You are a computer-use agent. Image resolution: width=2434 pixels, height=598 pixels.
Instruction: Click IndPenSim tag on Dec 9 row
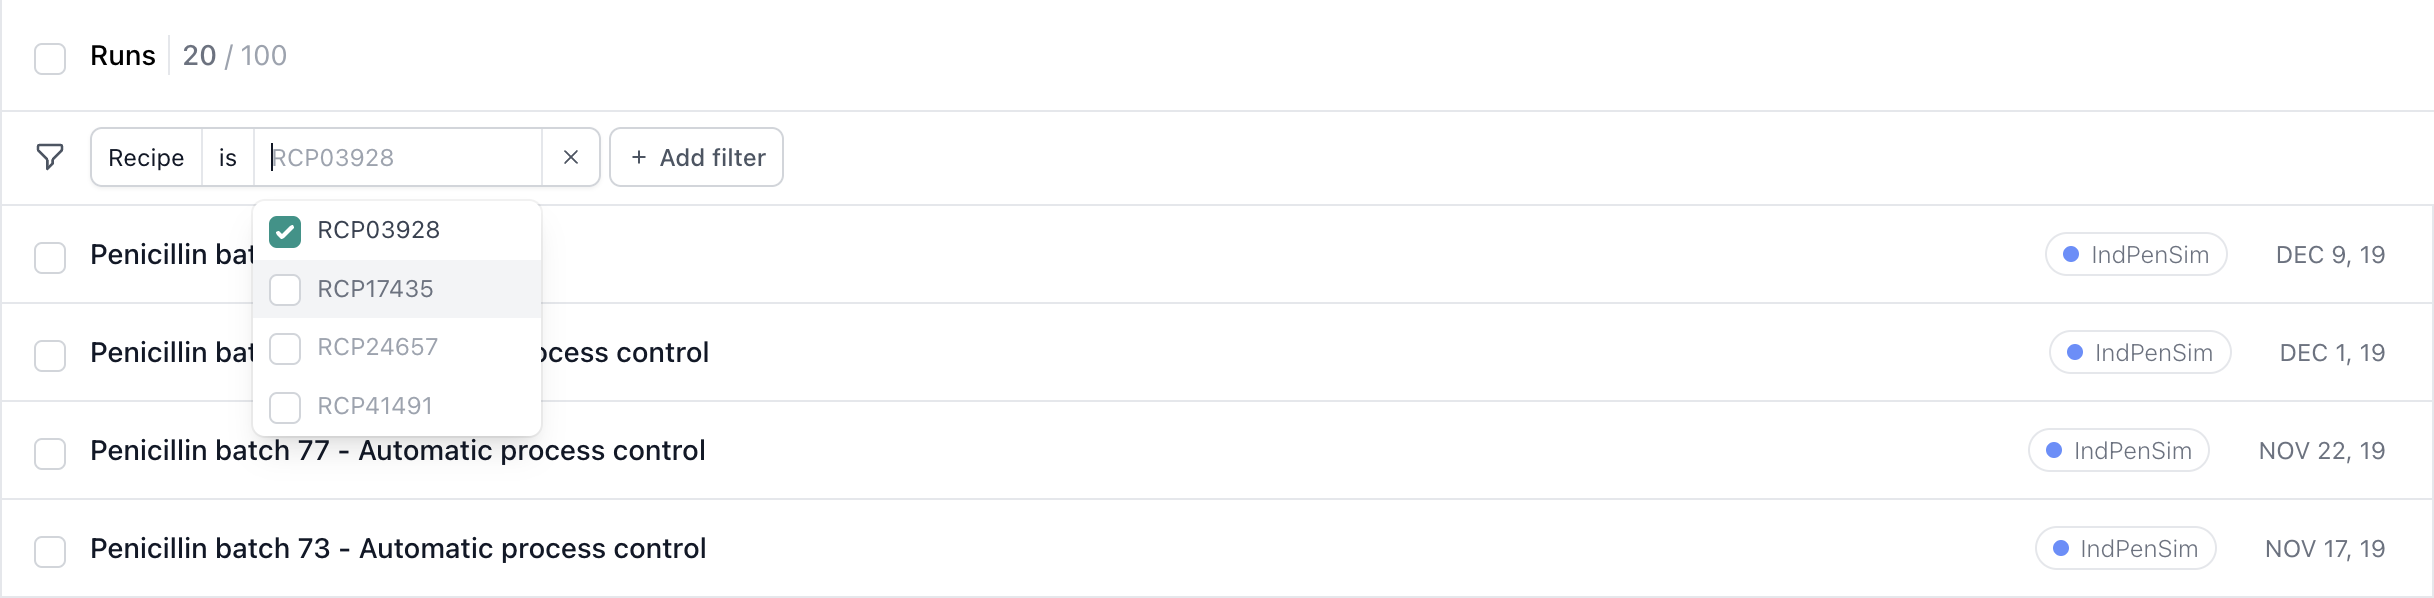point(2136,255)
